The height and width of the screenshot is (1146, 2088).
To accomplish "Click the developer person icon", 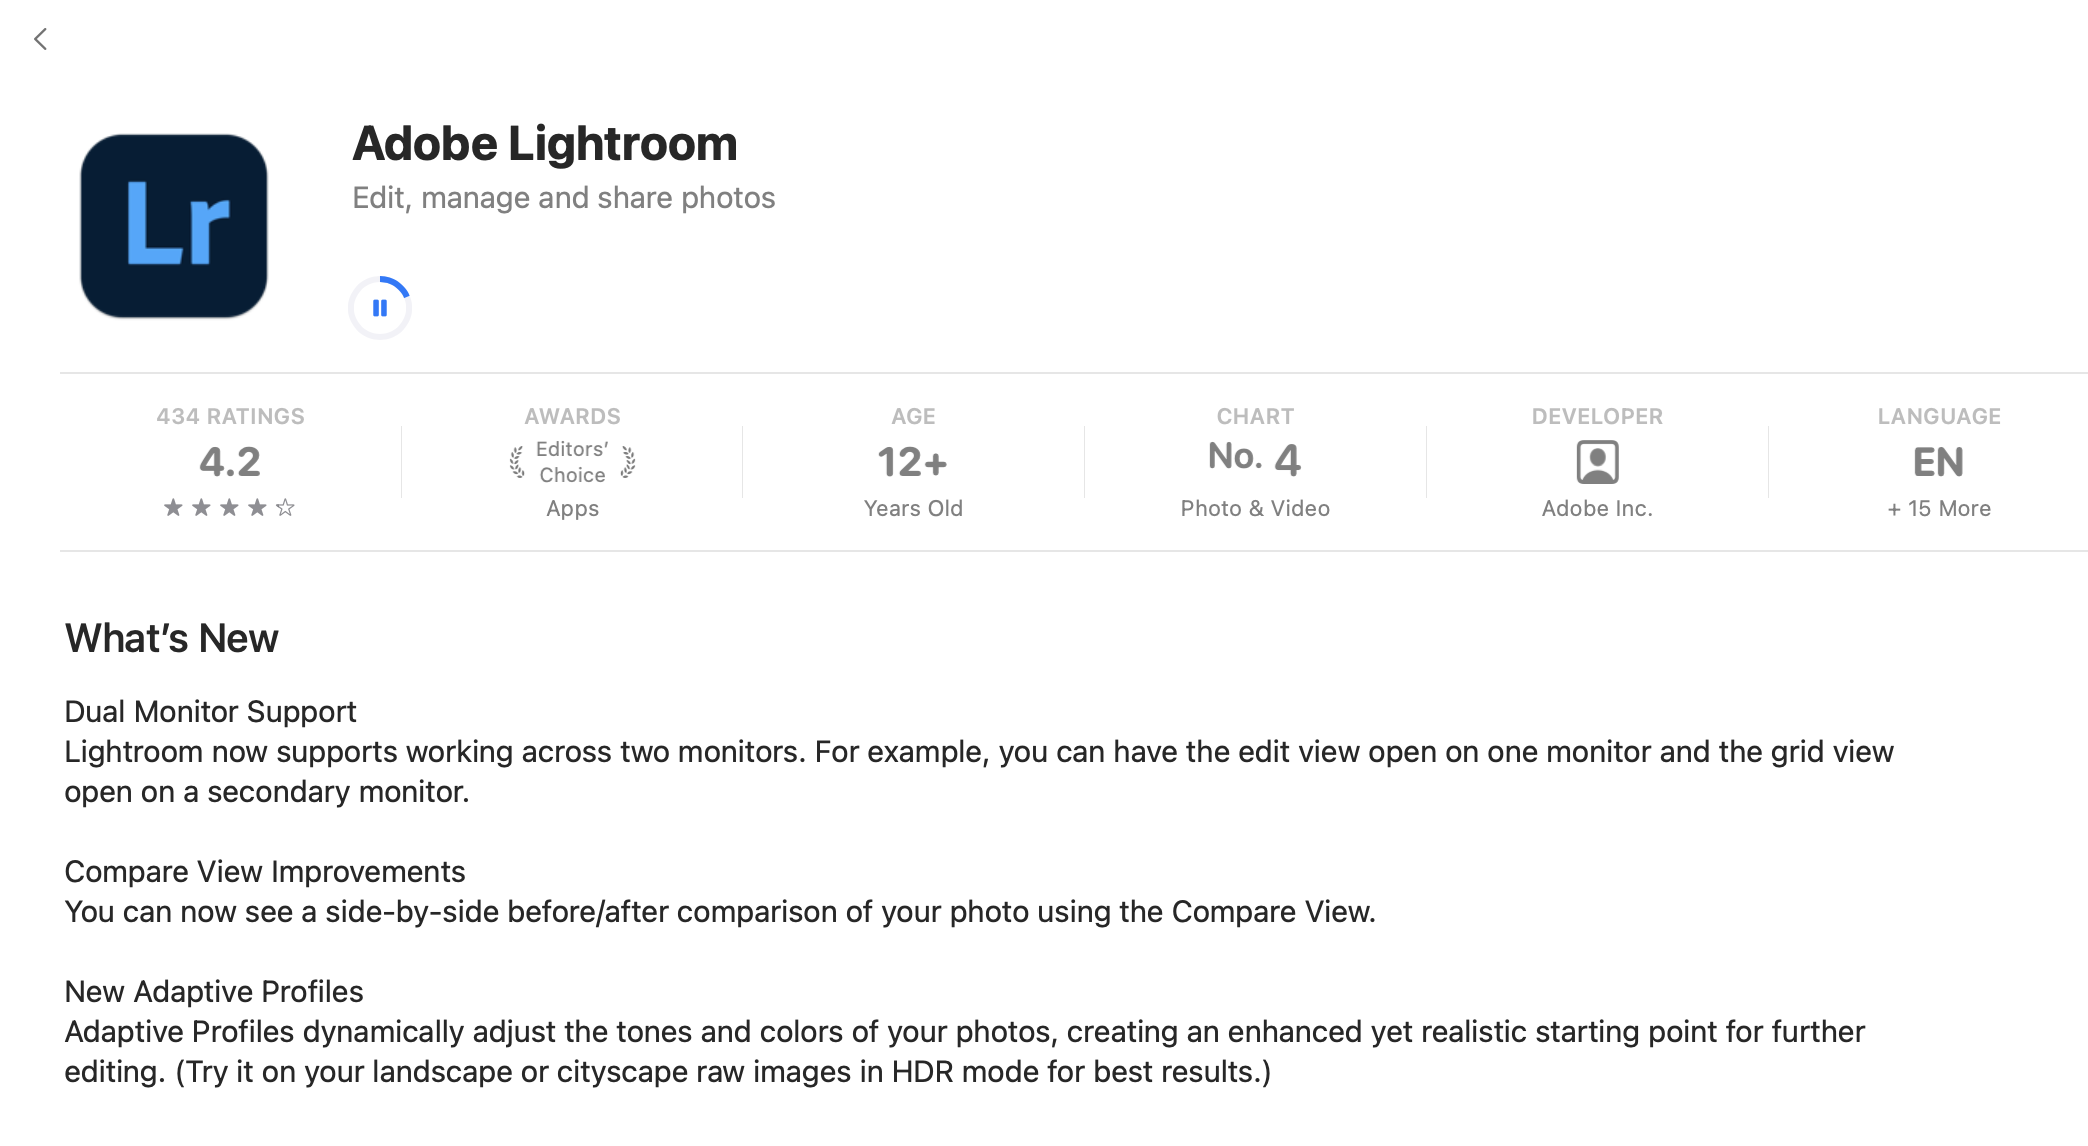I will tap(1597, 462).
